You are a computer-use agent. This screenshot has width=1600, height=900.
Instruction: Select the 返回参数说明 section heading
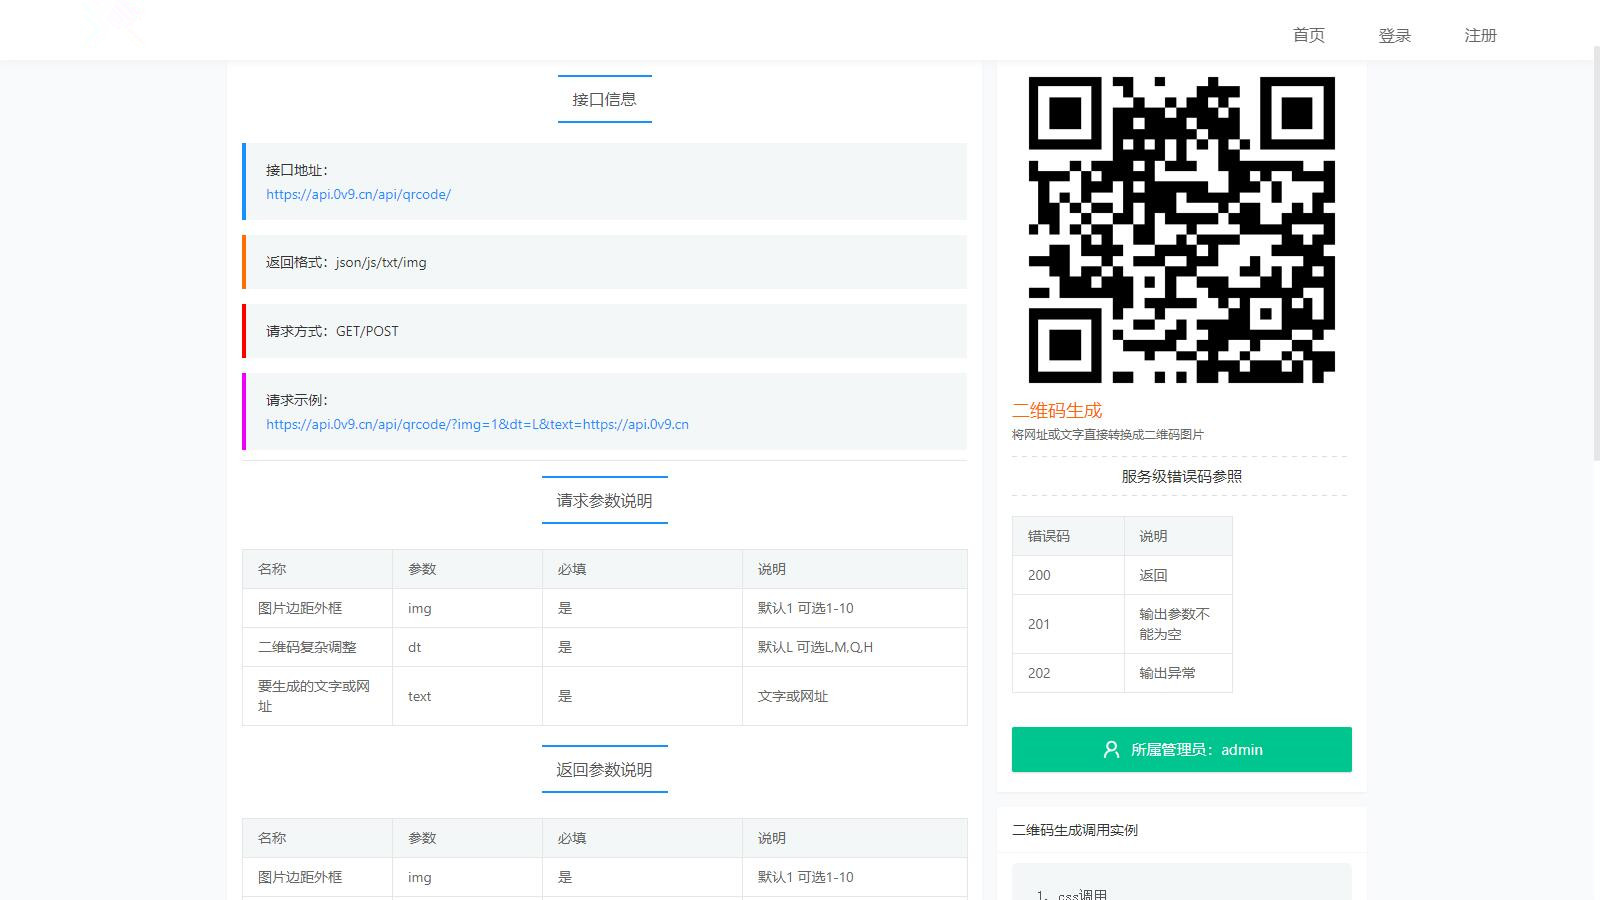(604, 769)
